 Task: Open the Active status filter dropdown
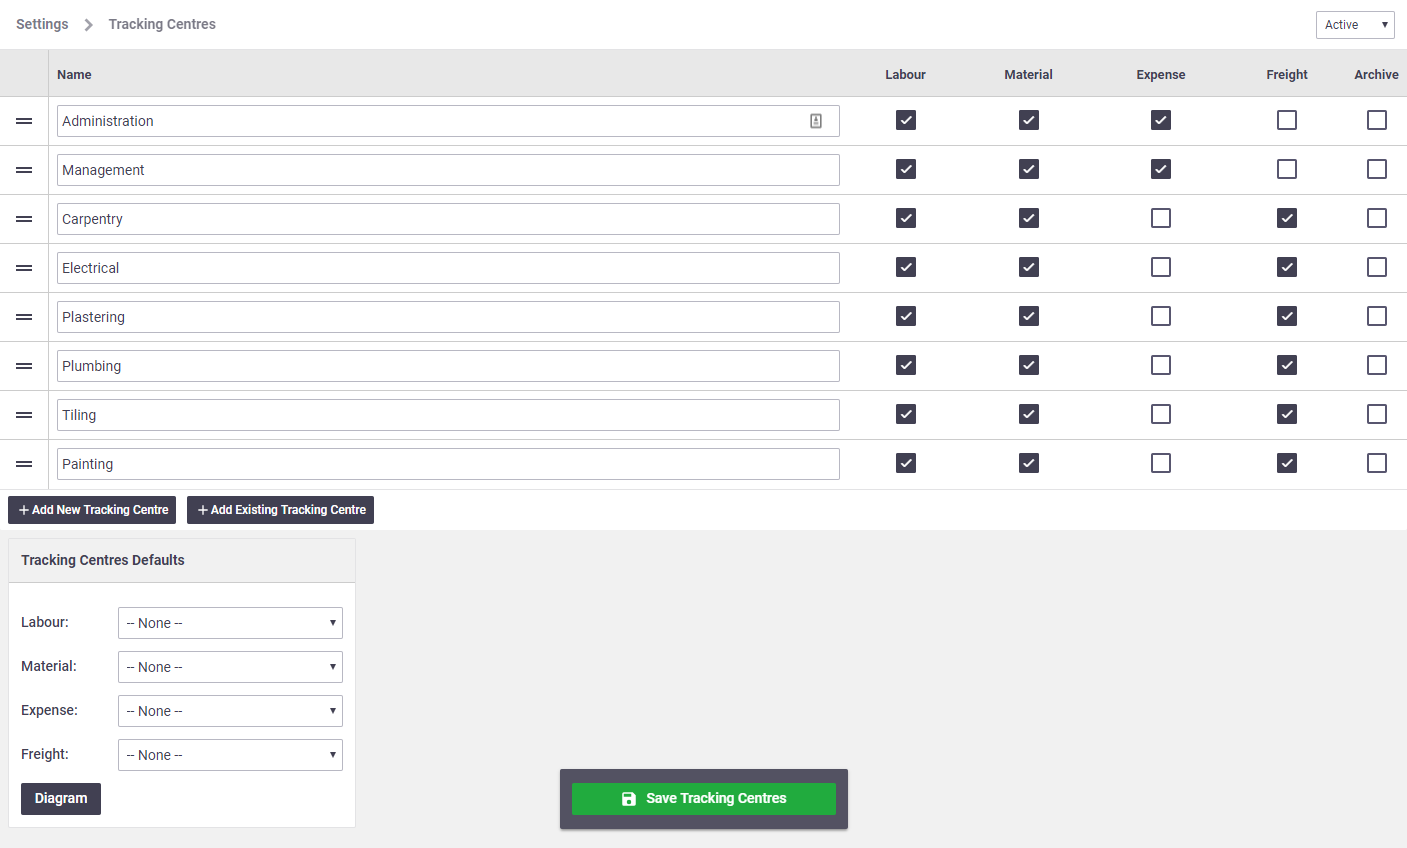pos(1355,25)
